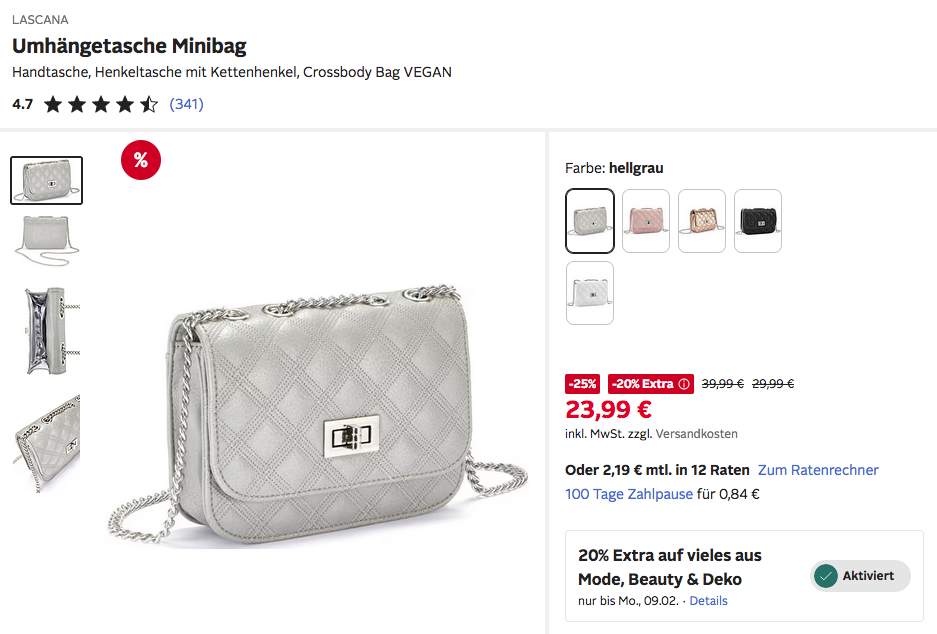Click the LASCANA brand name
The height and width of the screenshot is (634, 937).
click(40, 20)
